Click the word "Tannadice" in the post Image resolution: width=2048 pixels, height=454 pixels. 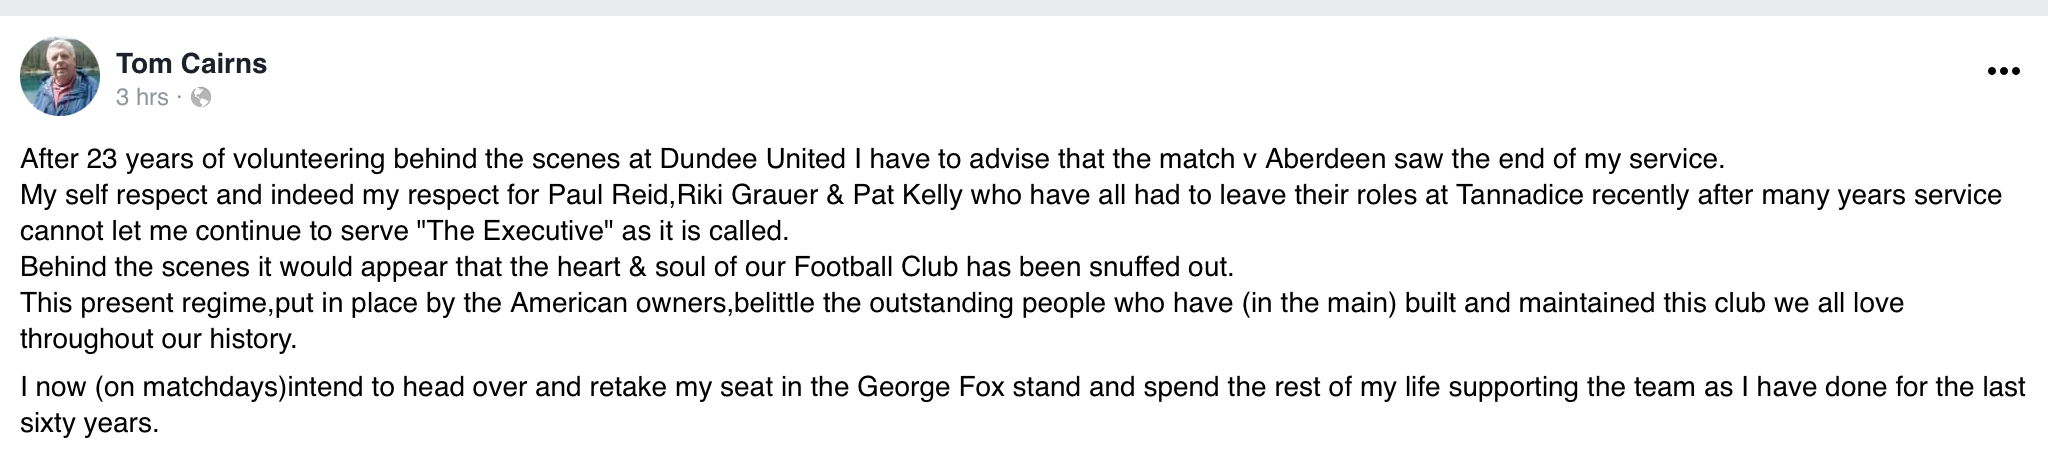(1520, 195)
